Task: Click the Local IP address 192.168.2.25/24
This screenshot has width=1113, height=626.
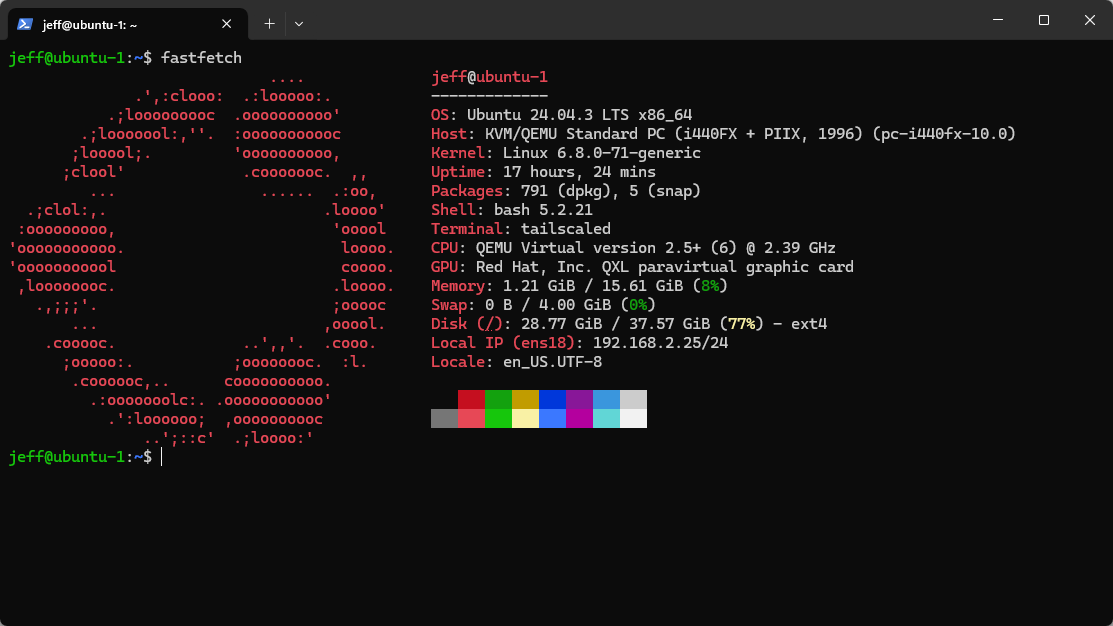Action: tap(660, 343)
